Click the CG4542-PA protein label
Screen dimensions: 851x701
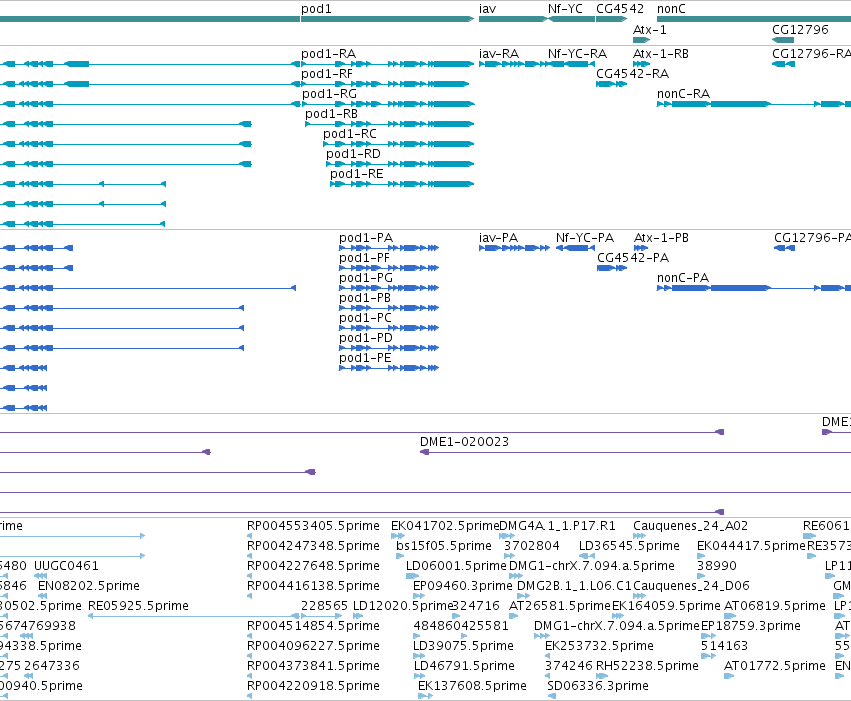(x=633, y=258)
